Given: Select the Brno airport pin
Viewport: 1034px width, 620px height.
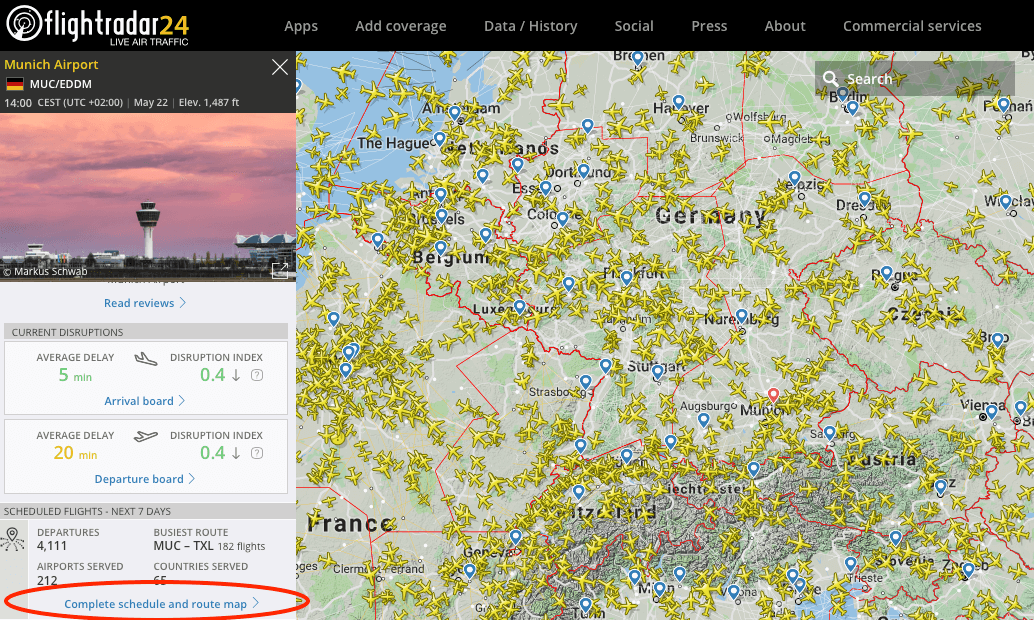Looking at the screenshot, I should pyautogui.click(x=998, y=340).
